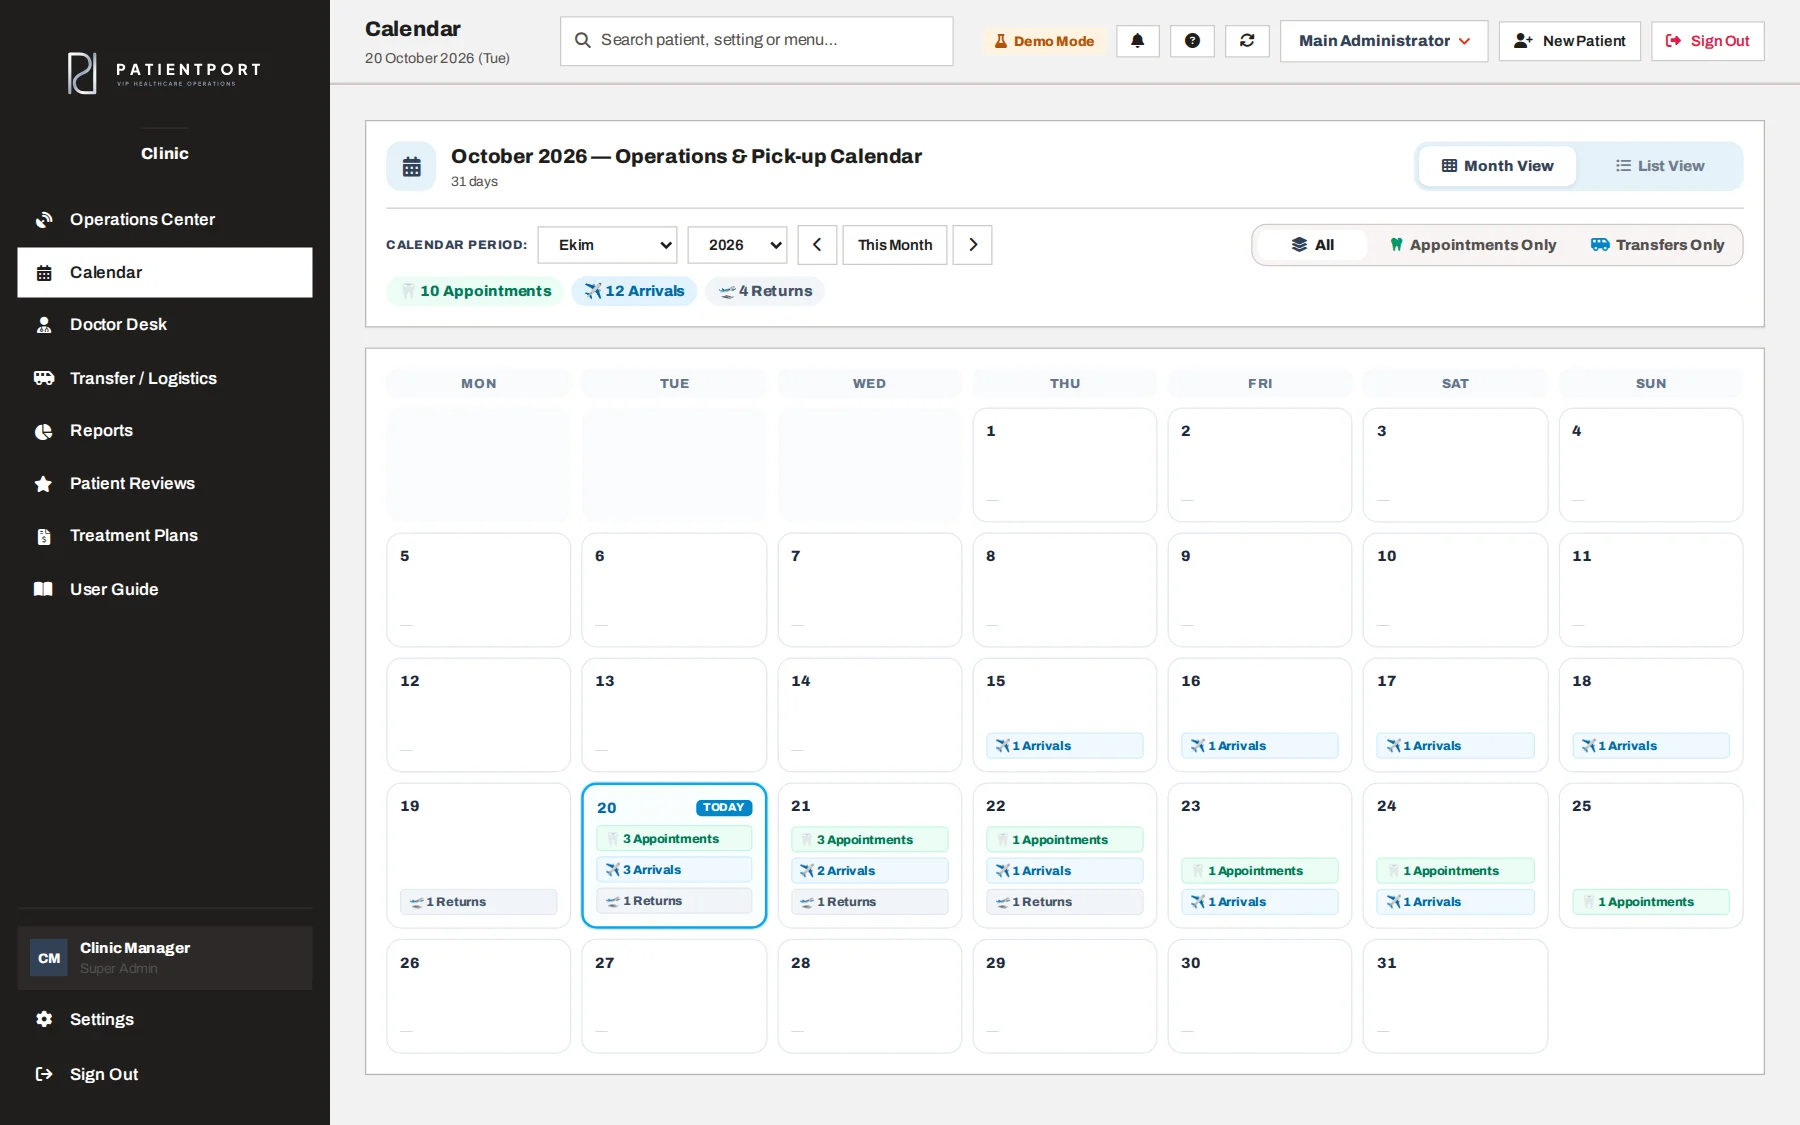Image resolution: width=1800 pixels, height=1125 pixels.
Task: Click the Patient Reviews star icon
Action: tap(44, 484)
